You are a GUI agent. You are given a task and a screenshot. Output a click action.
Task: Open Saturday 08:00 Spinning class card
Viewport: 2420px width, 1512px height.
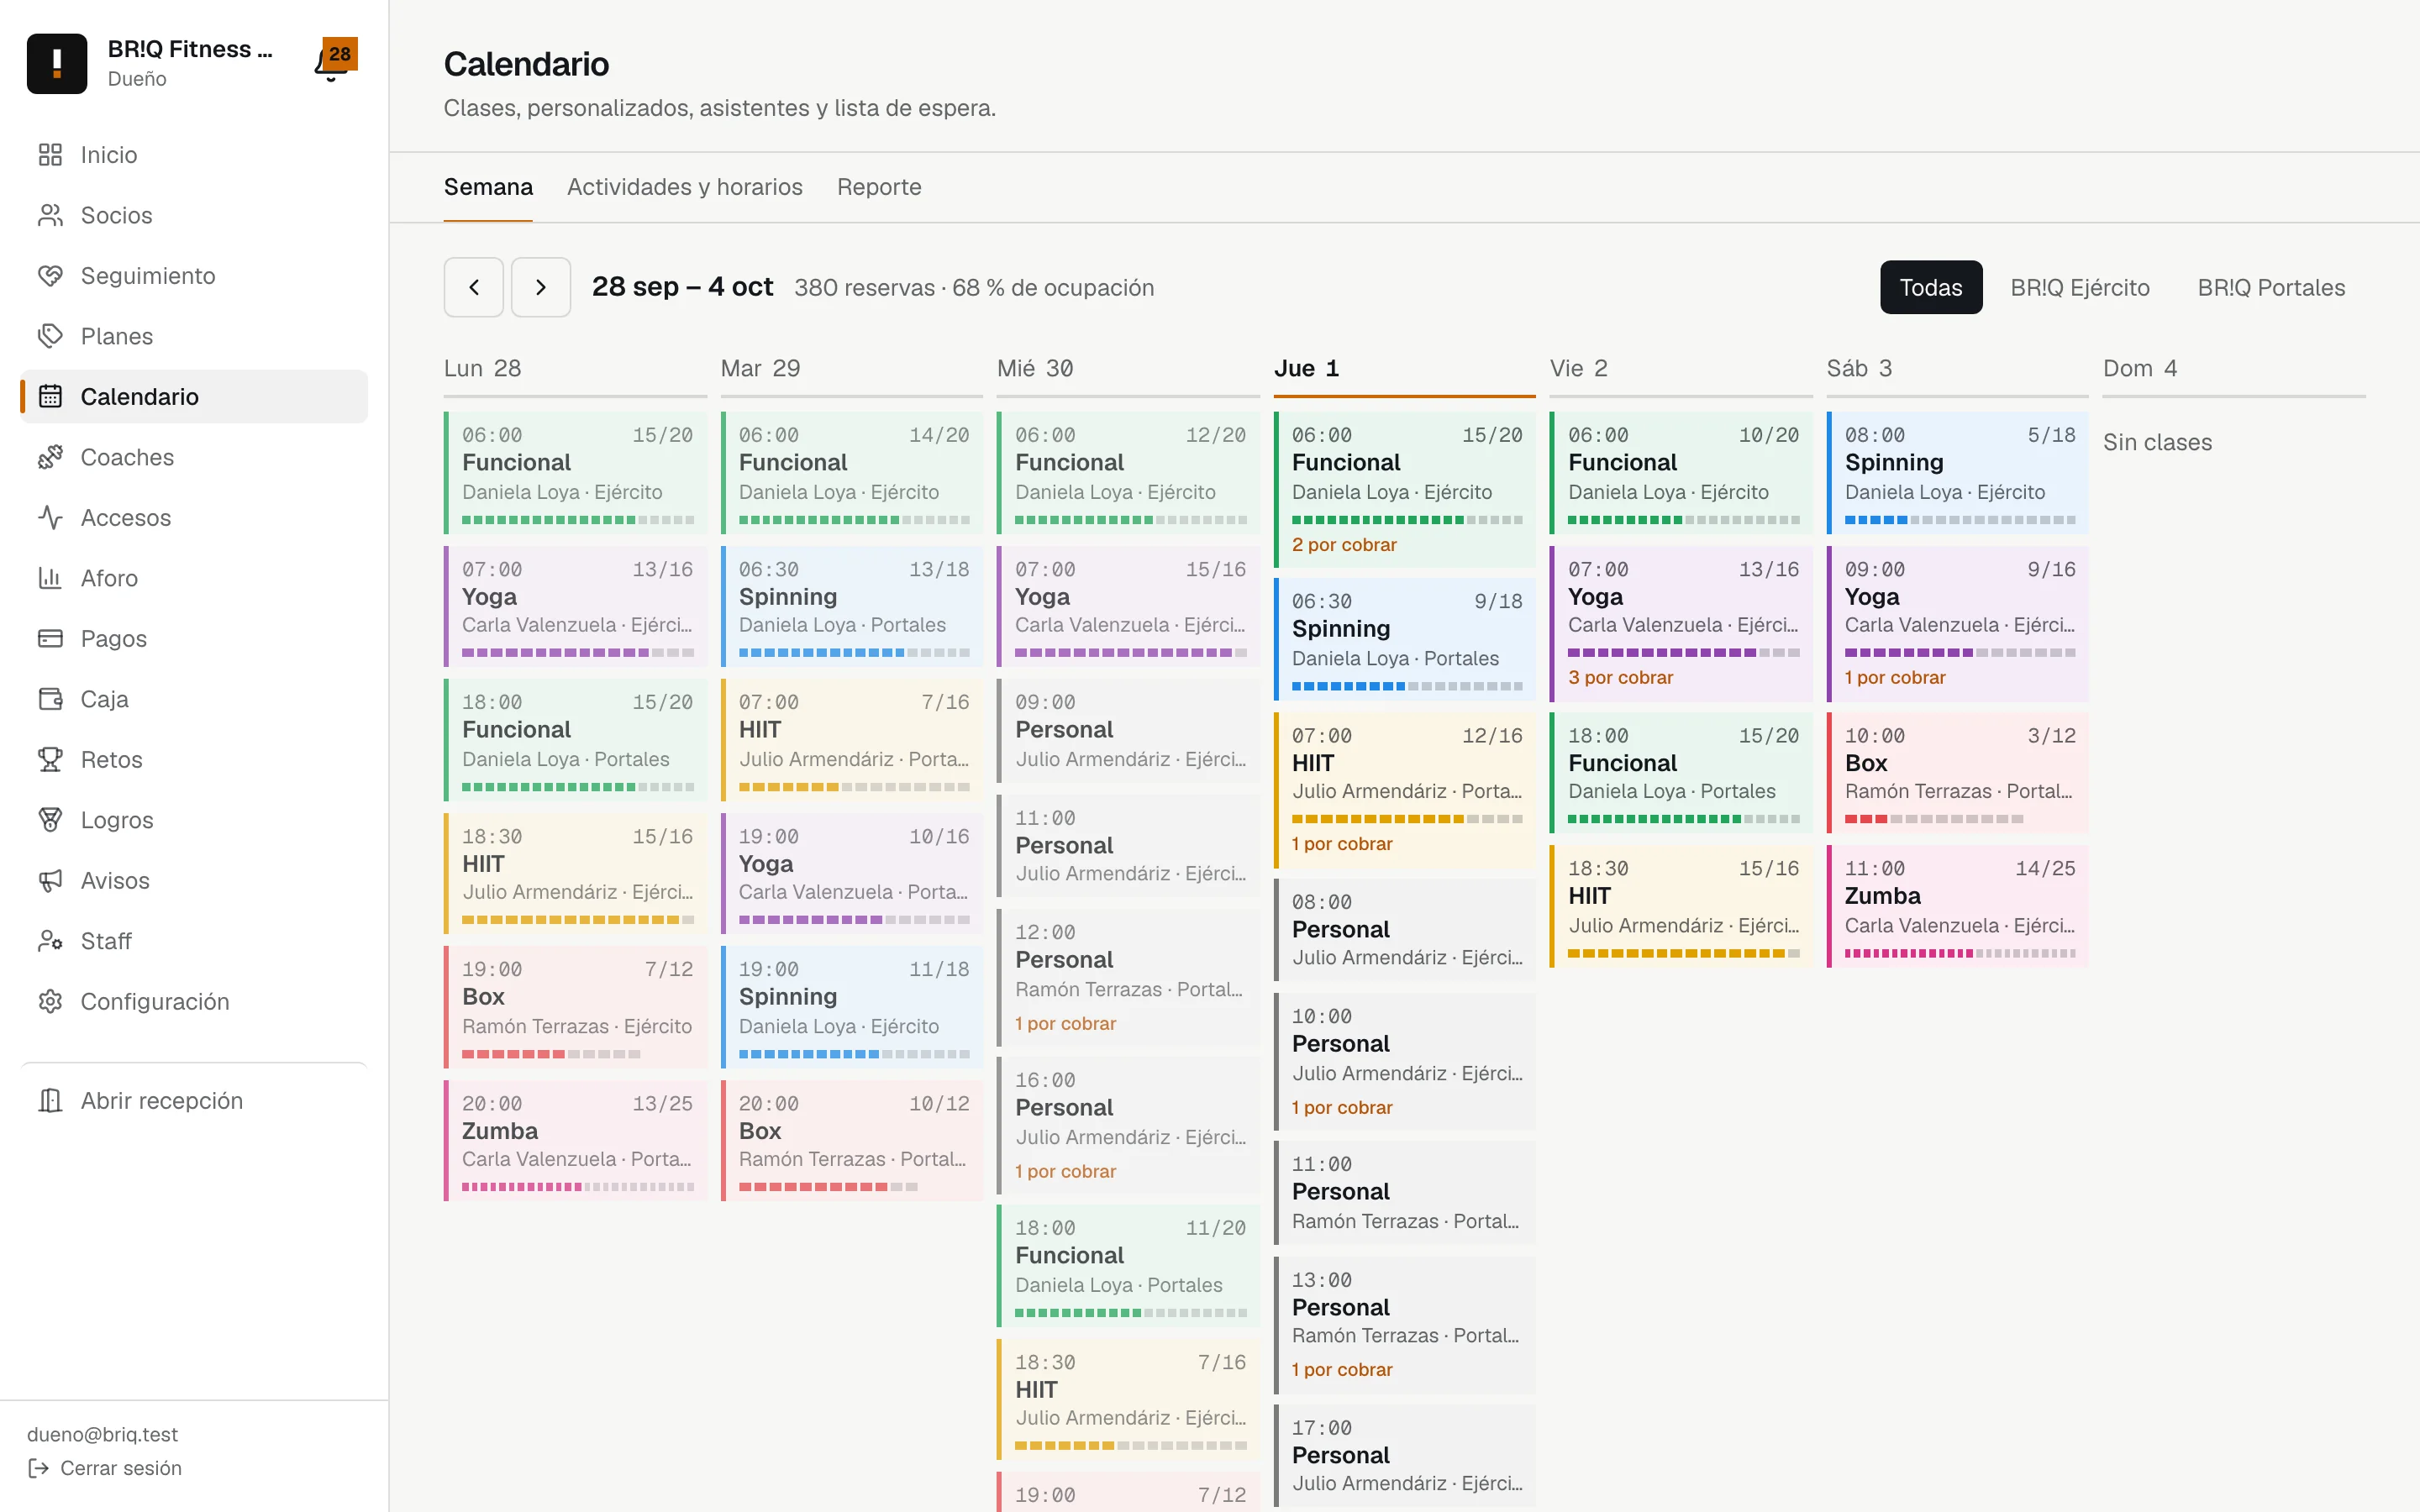click(x=1957, y=473)
